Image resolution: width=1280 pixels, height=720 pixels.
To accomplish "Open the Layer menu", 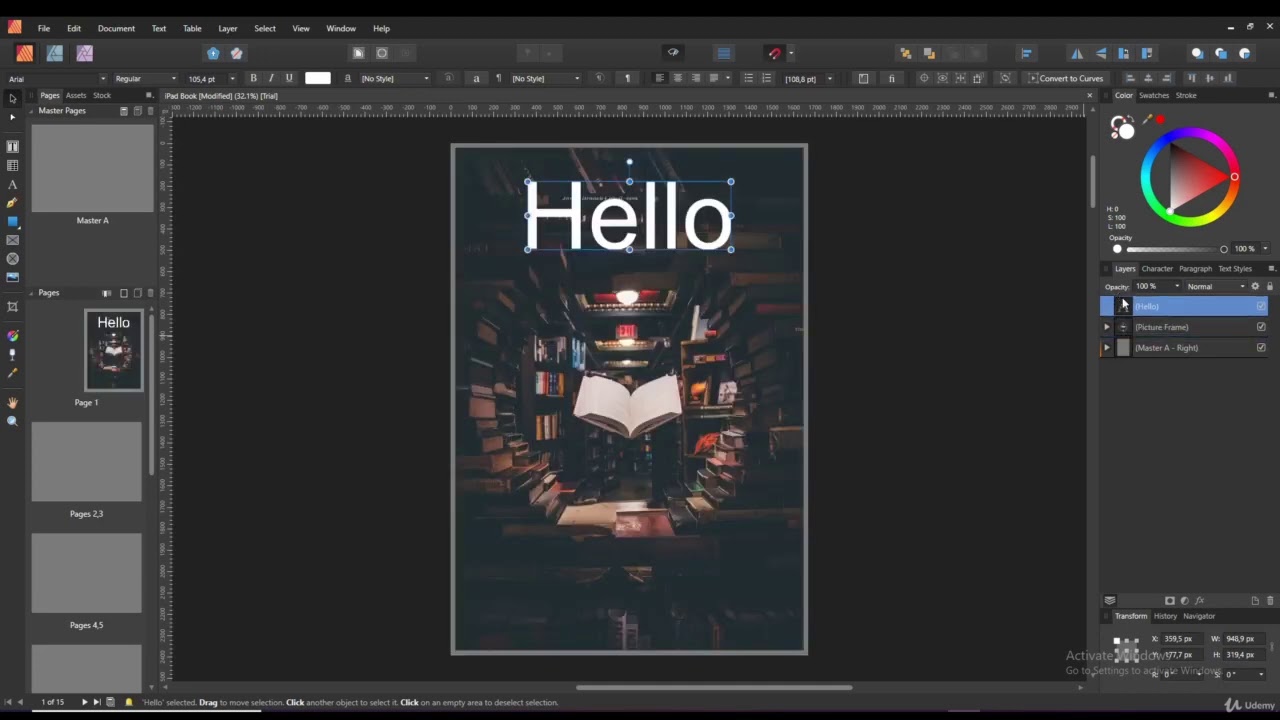I will pos(228,28).
